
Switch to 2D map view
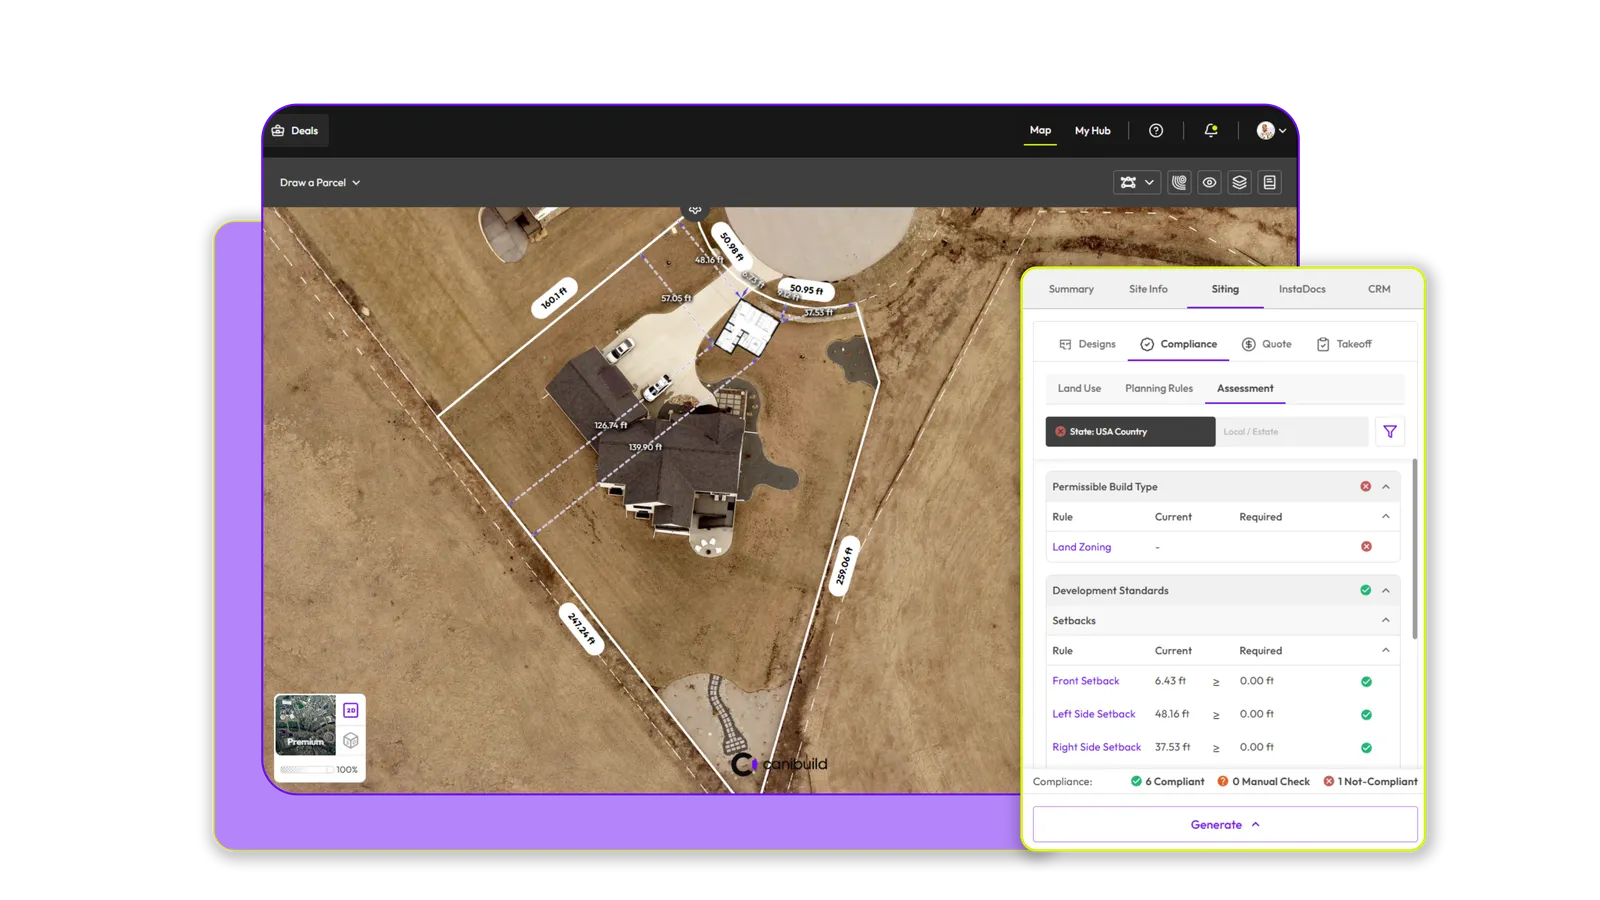pyautogui.click(x=351, y=710)
